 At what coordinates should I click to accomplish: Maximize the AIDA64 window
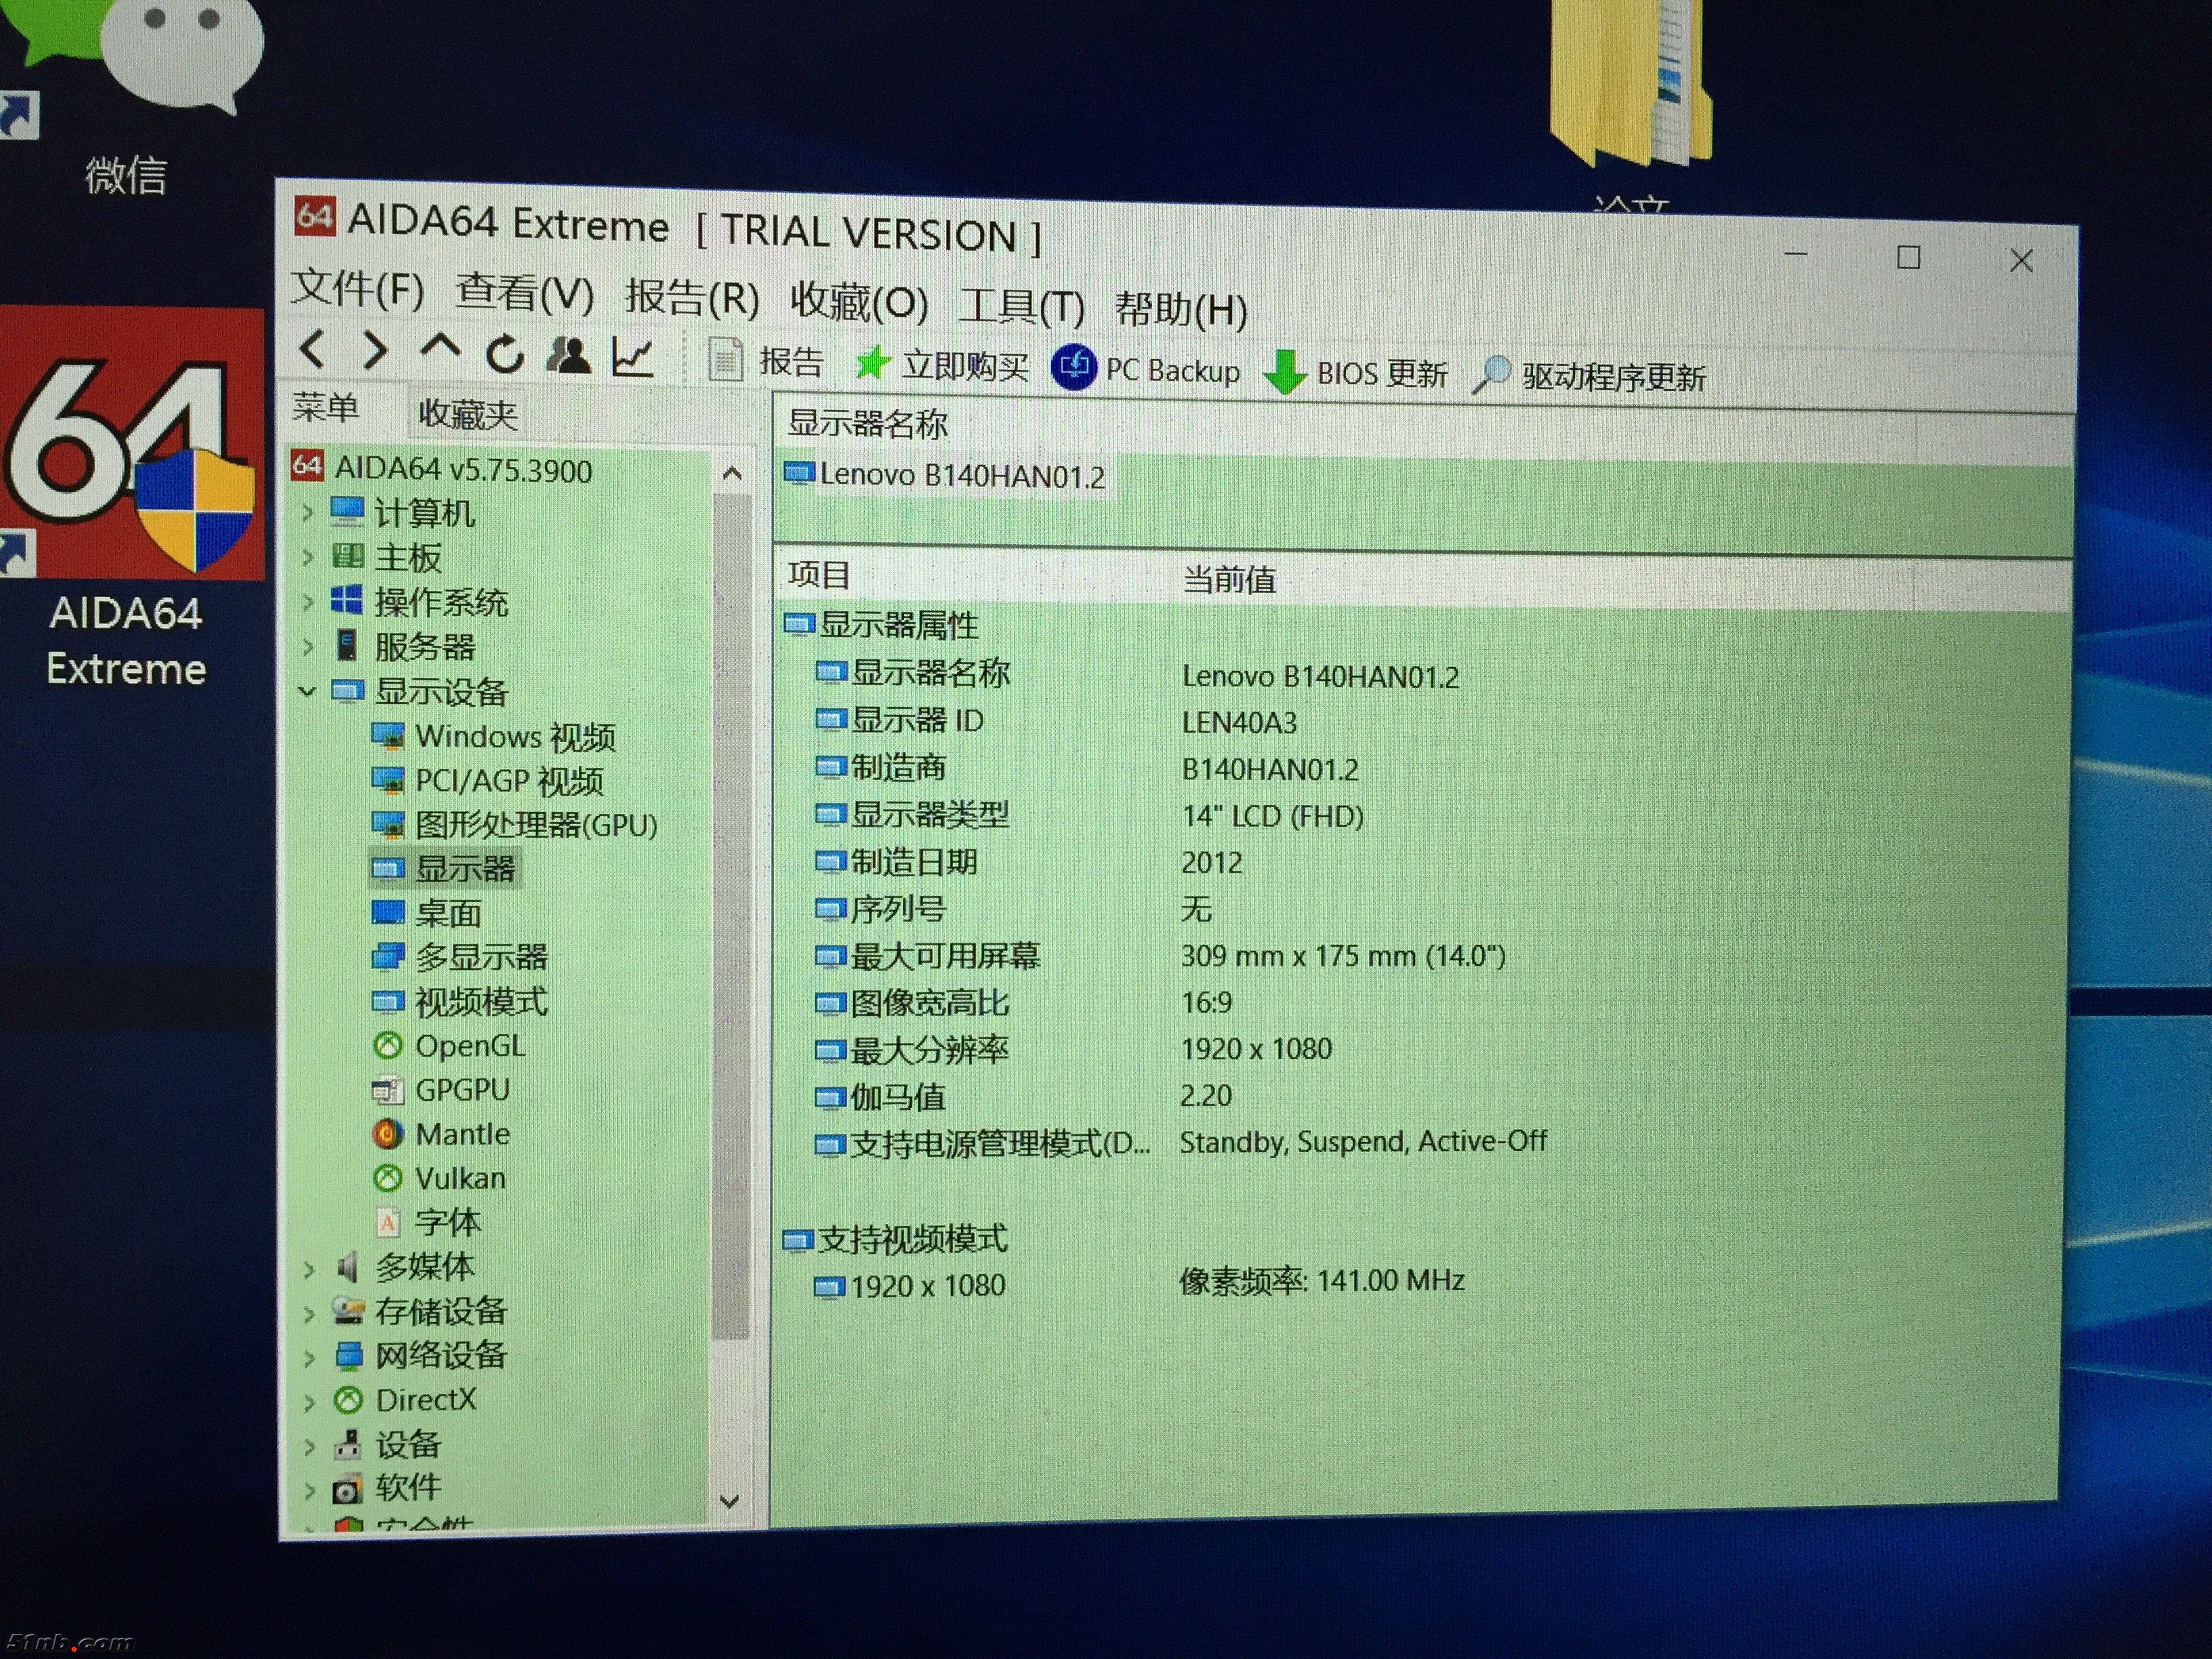1908,258
